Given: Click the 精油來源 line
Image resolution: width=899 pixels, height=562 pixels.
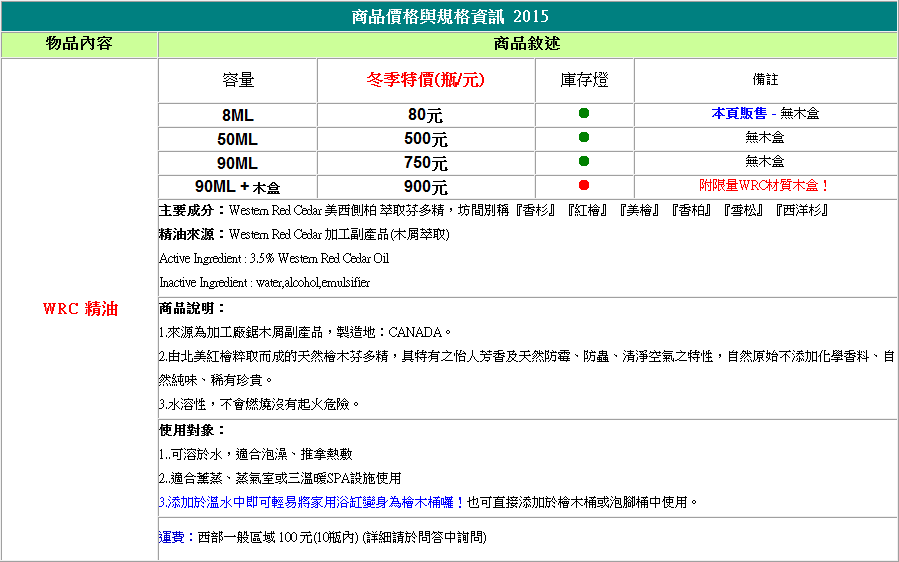Looking at the screenshot, I should pos(304,235).
